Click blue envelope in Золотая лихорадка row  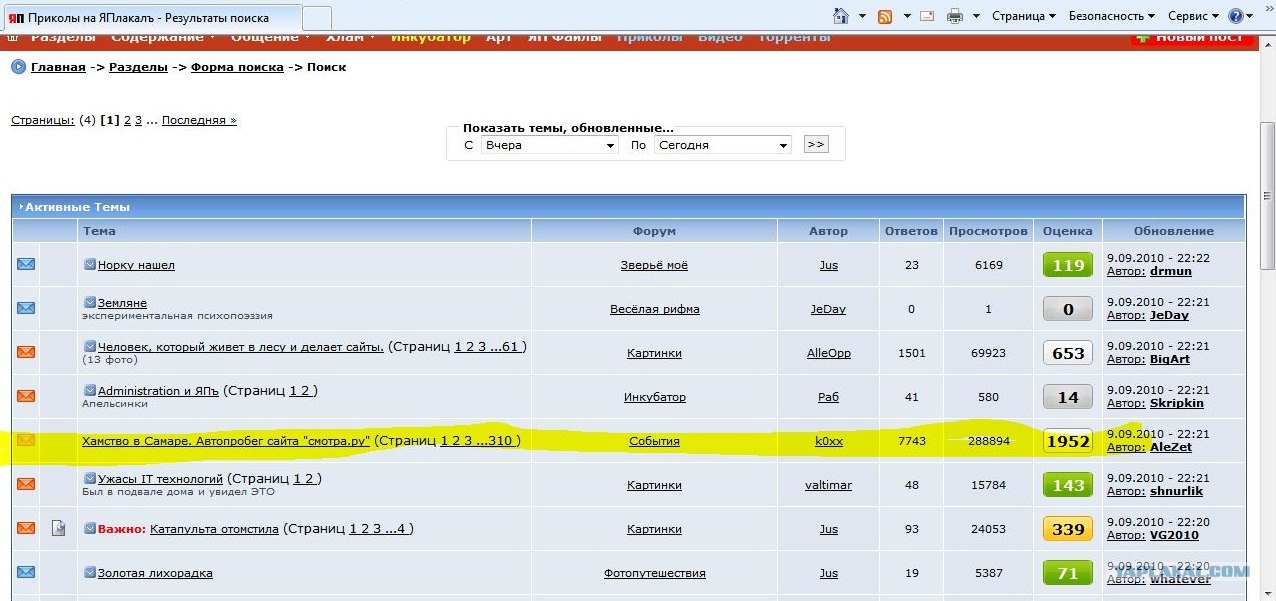(x=26, y=572)
